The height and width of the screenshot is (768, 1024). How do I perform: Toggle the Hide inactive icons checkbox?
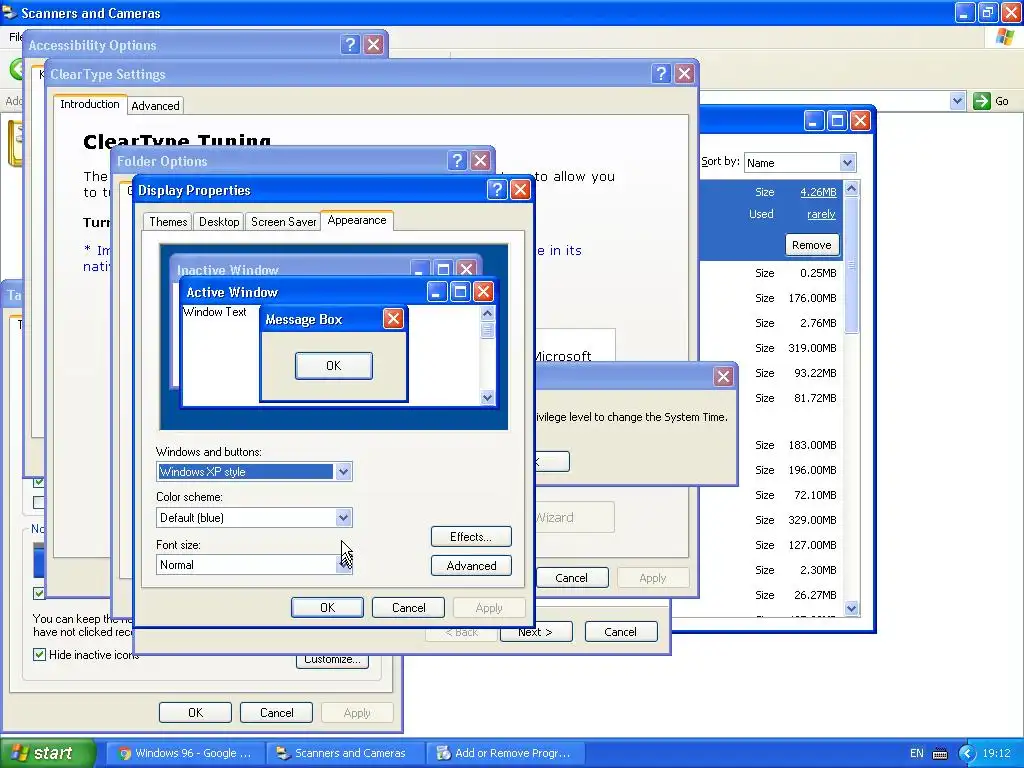click(x=39, y=654)
